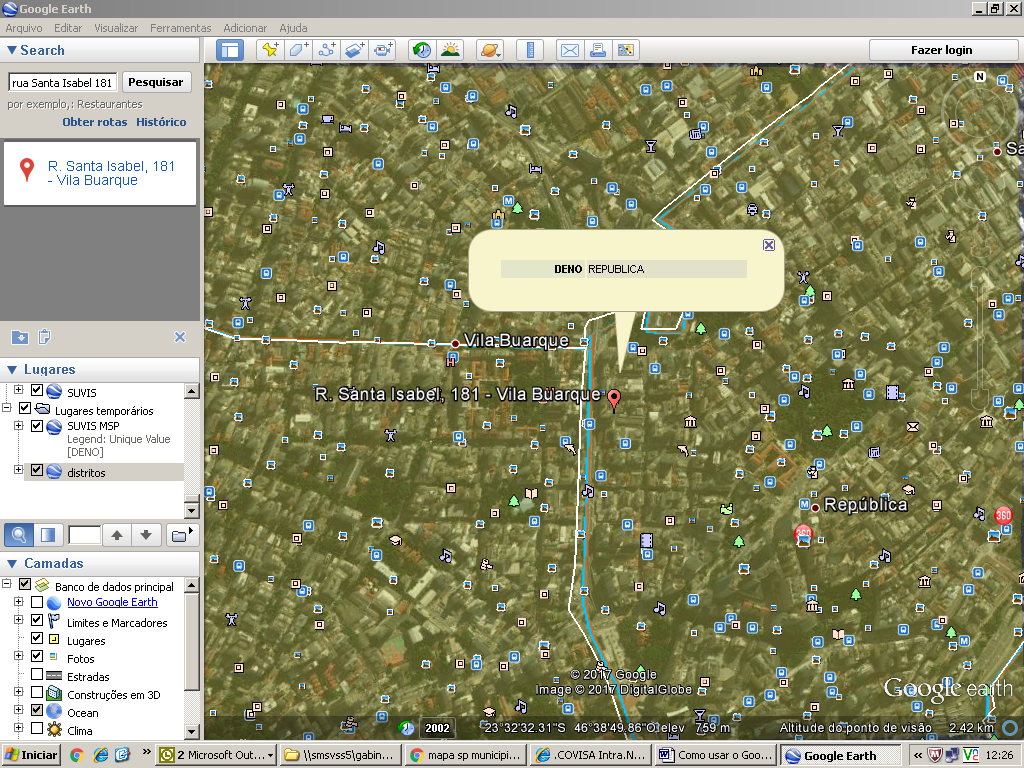Click Lugares list scrollbar down arrow
Viewport: 1024px width, 768px height.
191,510
